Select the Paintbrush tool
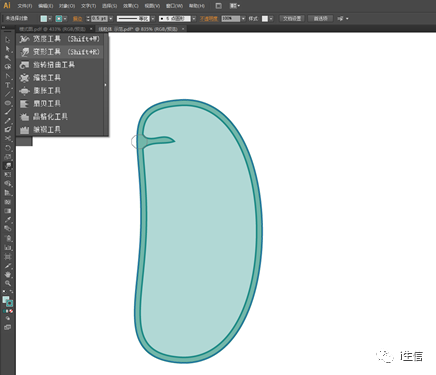The image size is (436, 375). [x=8, y=112]
